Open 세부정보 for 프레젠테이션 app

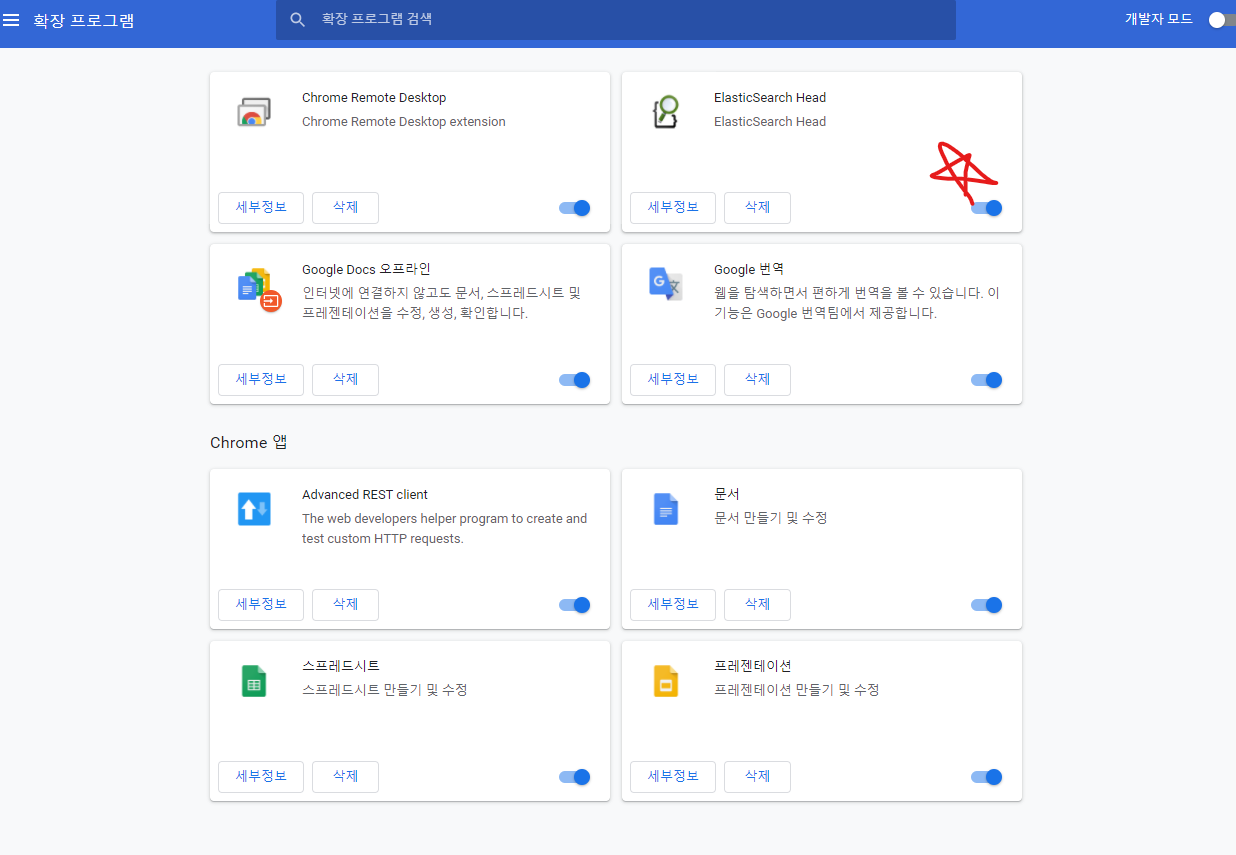[673, 777]
